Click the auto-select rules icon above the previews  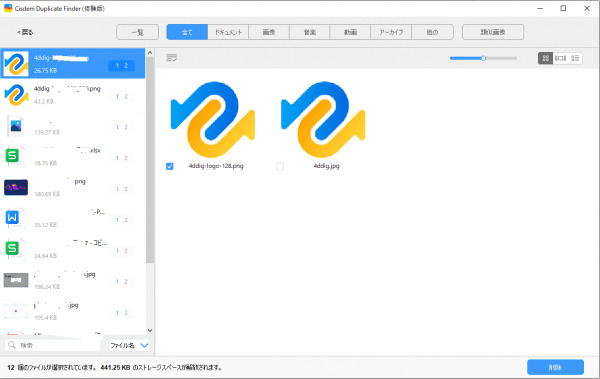pyautogui.click(x=171, y=58)
